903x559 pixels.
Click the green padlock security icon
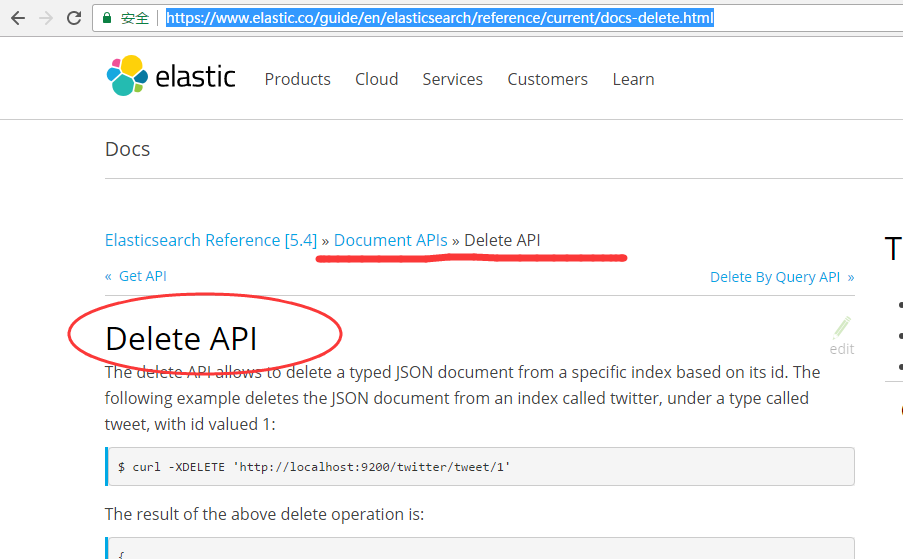tap(107, 18)
